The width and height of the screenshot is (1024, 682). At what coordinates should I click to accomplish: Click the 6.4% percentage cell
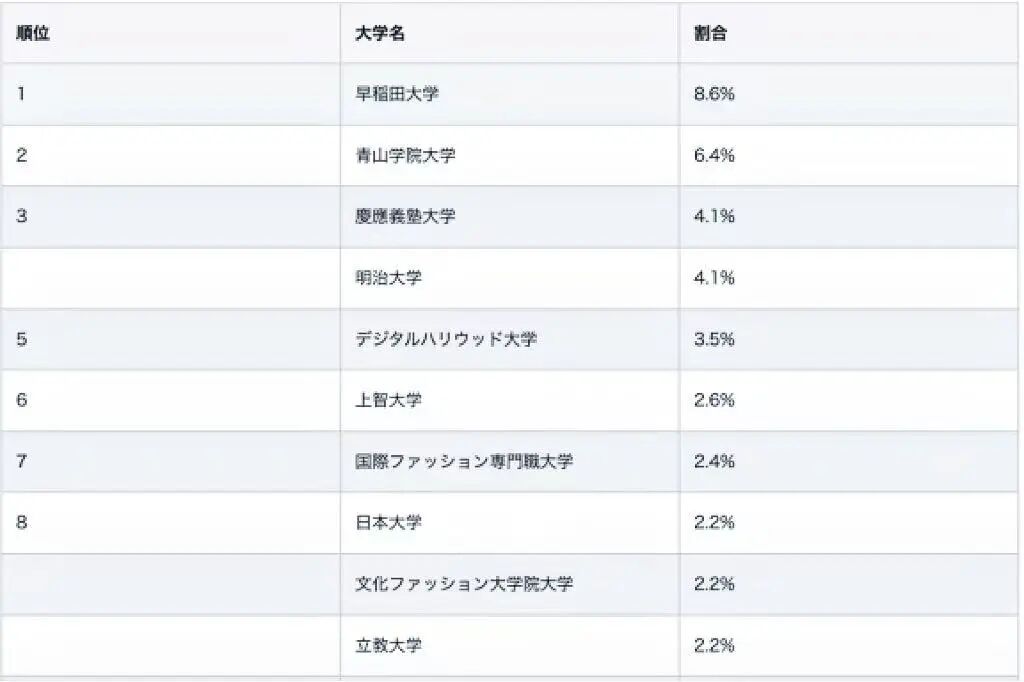pos(714,155)
